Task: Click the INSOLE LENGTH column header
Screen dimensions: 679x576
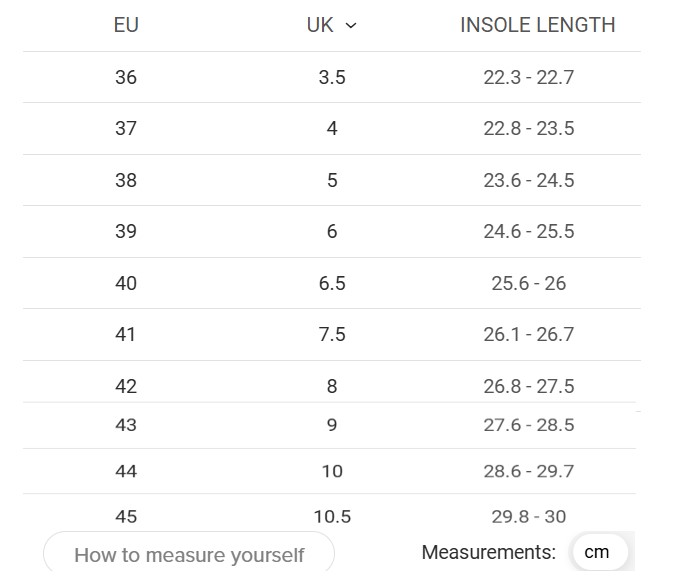Action: [x=537, y=25]
